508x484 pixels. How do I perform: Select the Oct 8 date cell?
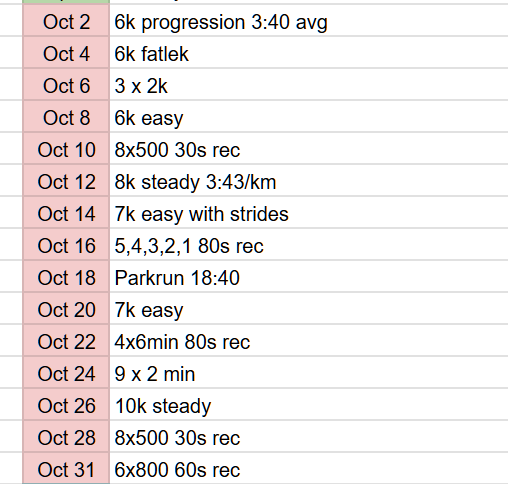tap(66, 116)
